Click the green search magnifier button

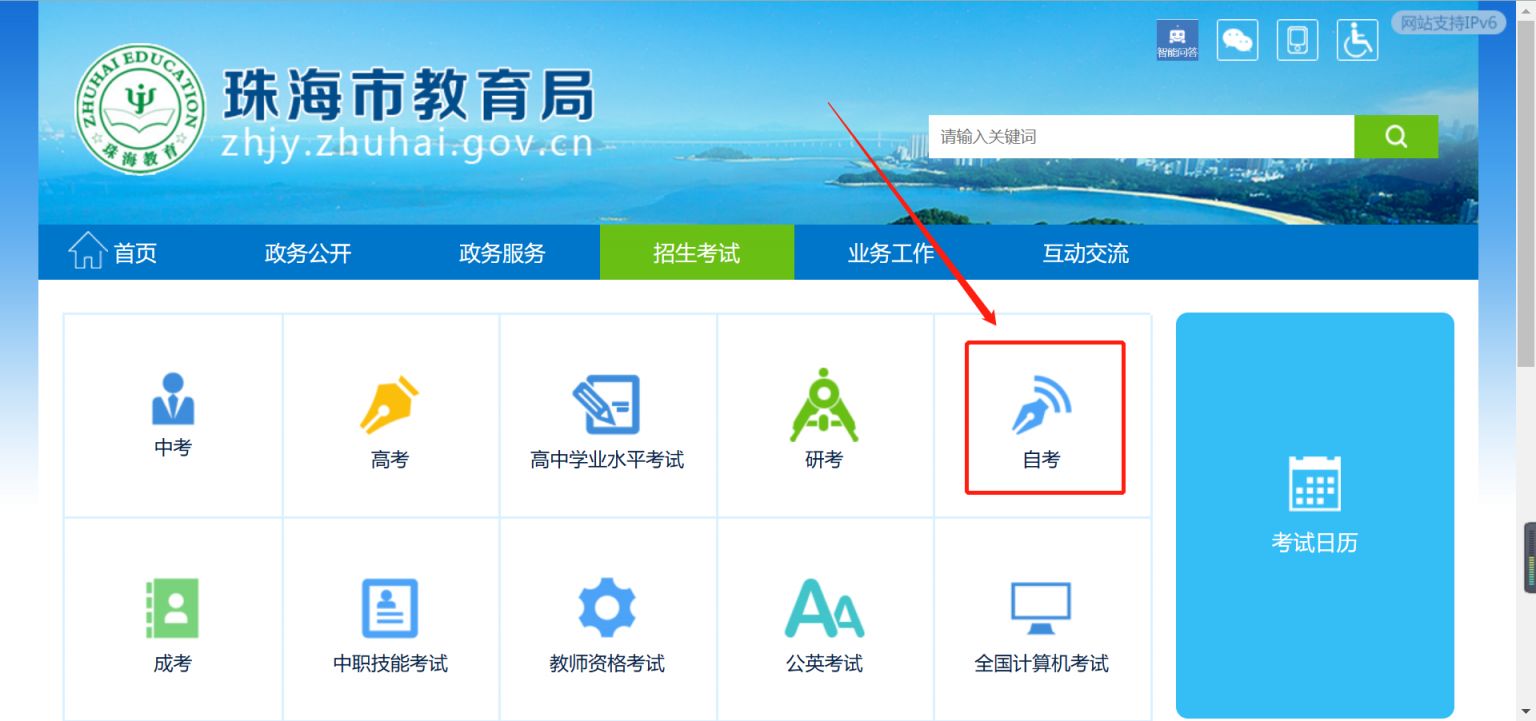pyautogui.click(x=1396, y=137)
